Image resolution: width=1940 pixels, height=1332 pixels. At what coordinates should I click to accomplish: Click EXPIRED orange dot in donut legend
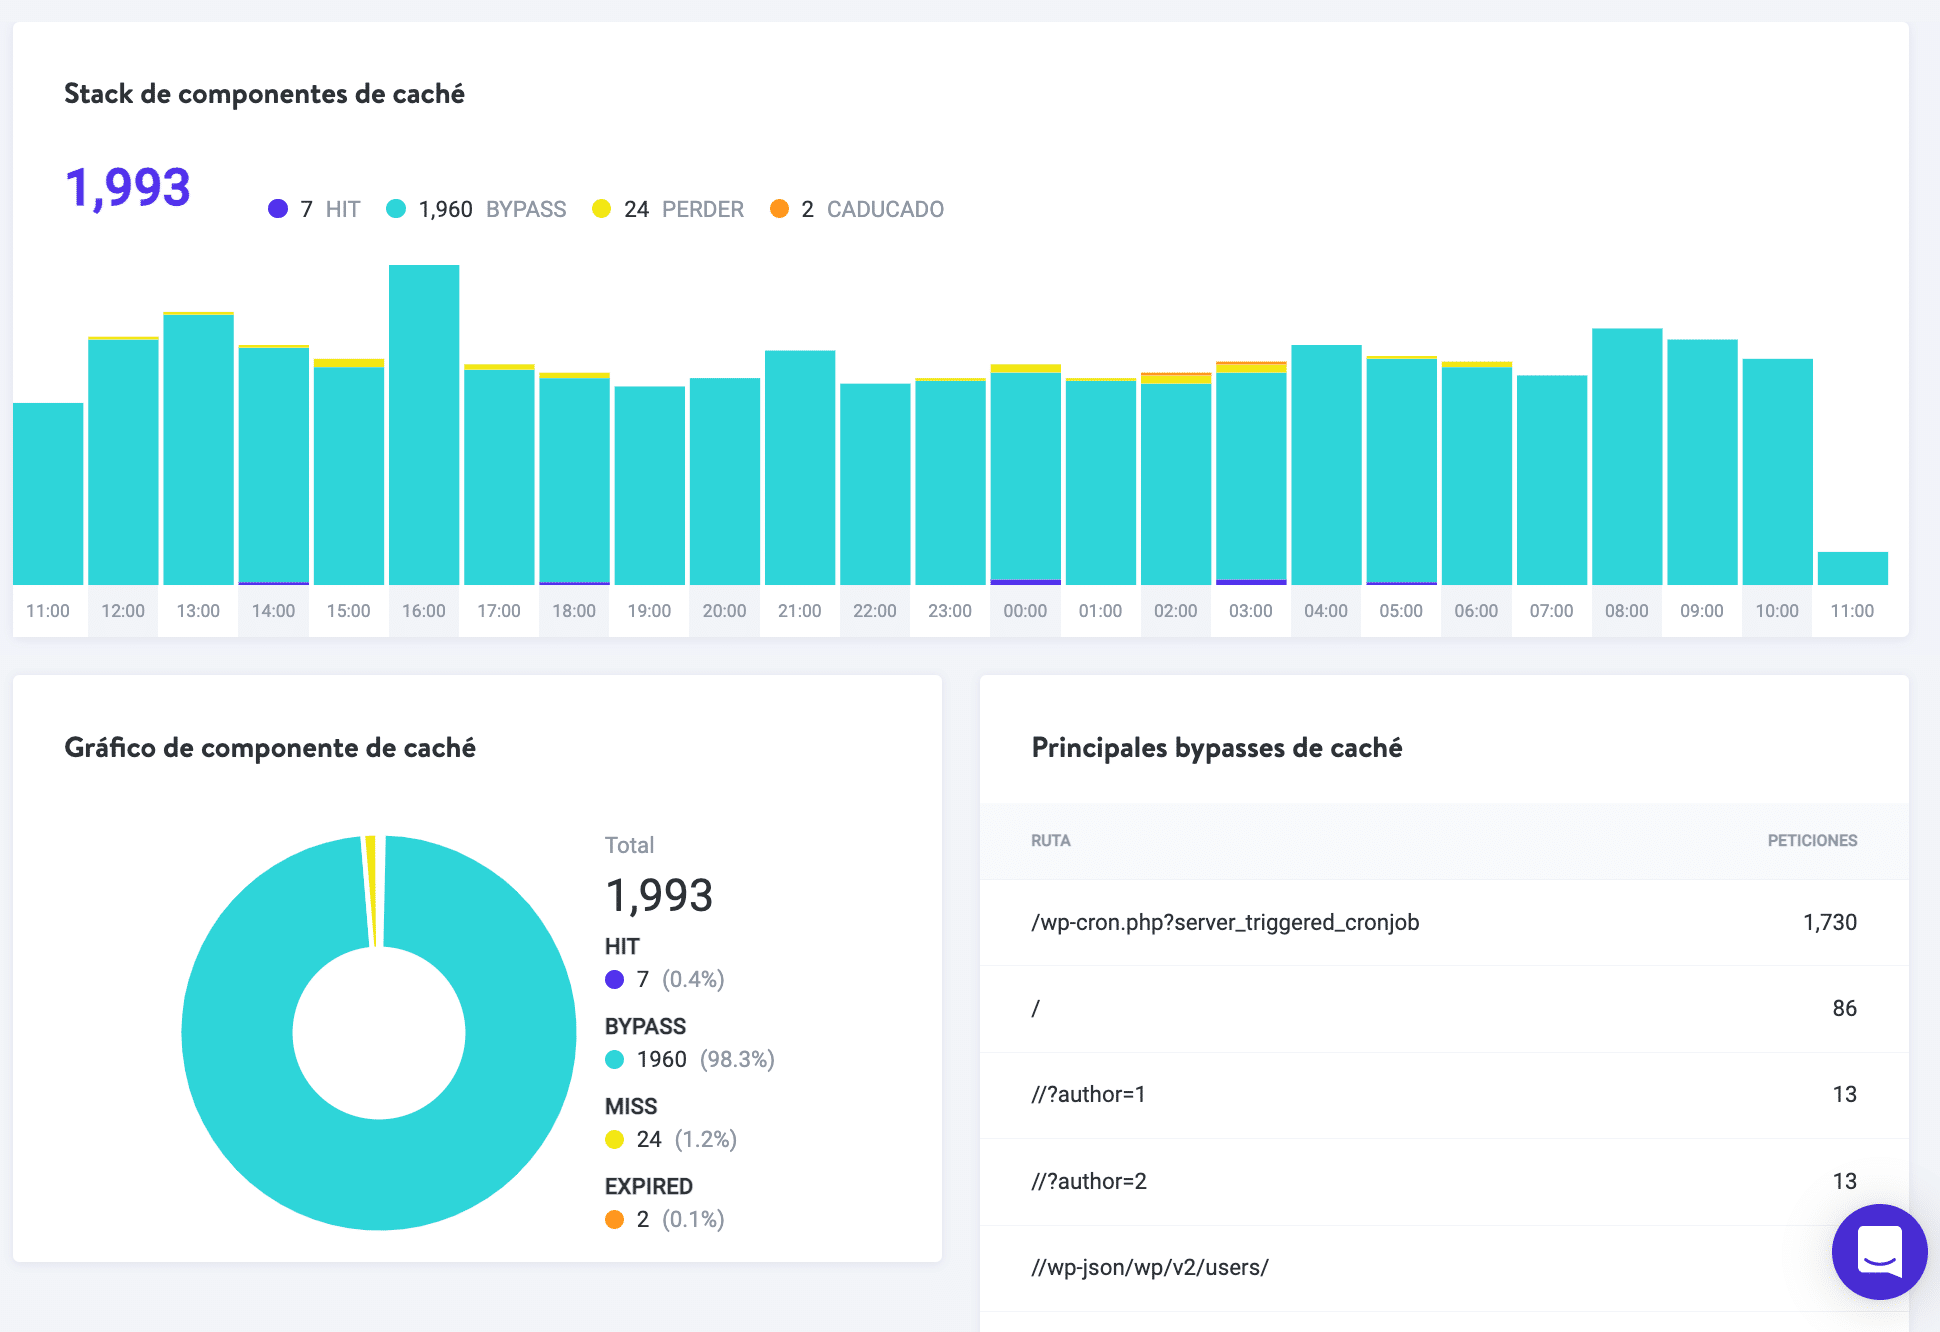pos(614,1219)
